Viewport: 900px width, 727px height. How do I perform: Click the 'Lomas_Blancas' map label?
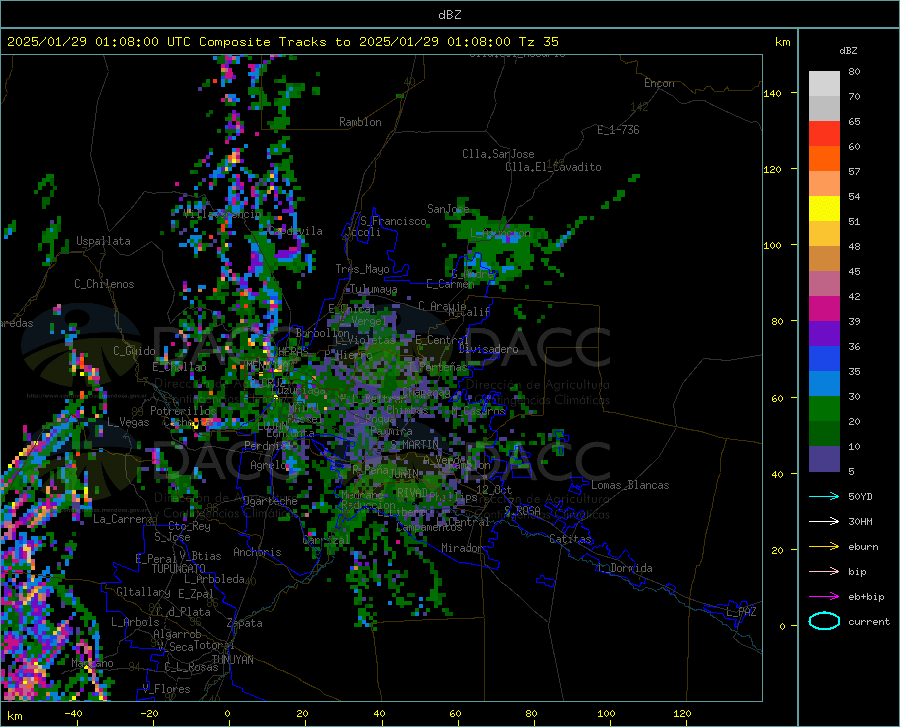[630, 485]
